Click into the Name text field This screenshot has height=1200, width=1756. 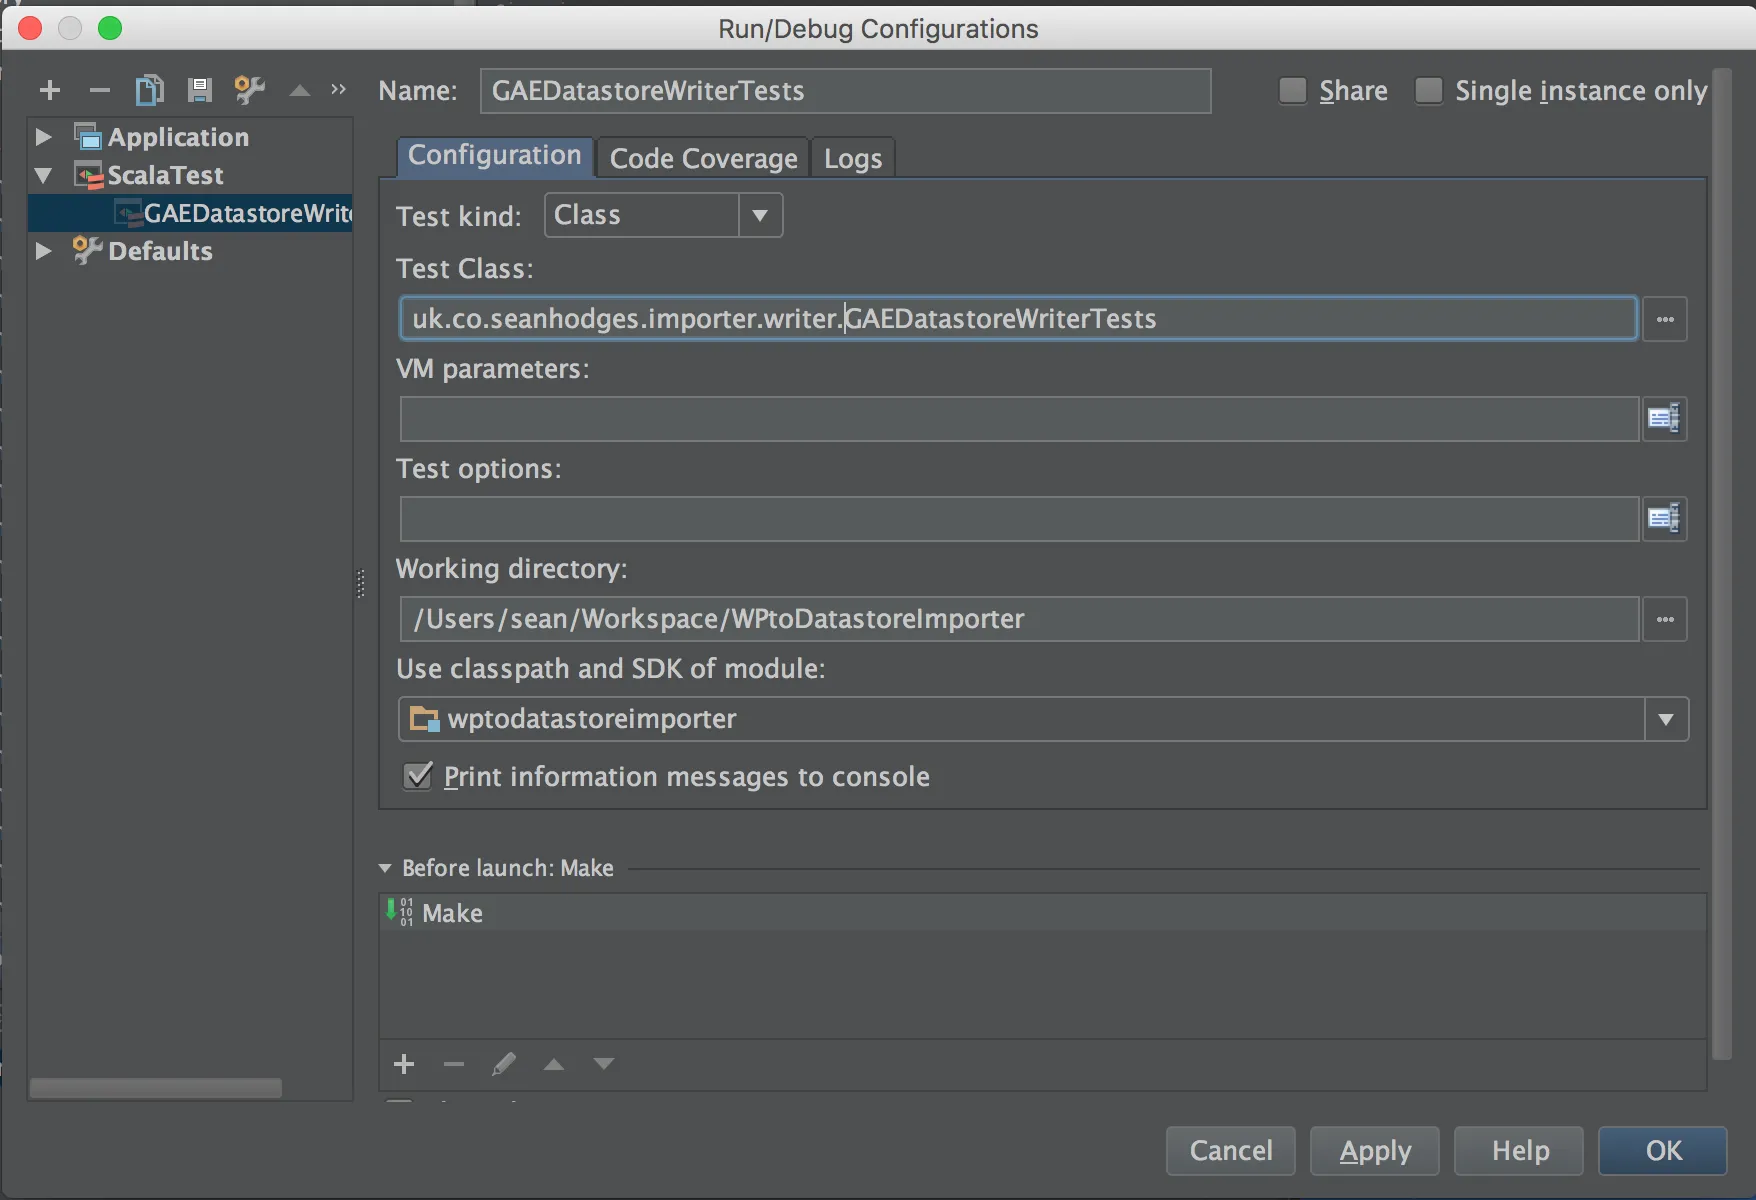pos(845,91)
